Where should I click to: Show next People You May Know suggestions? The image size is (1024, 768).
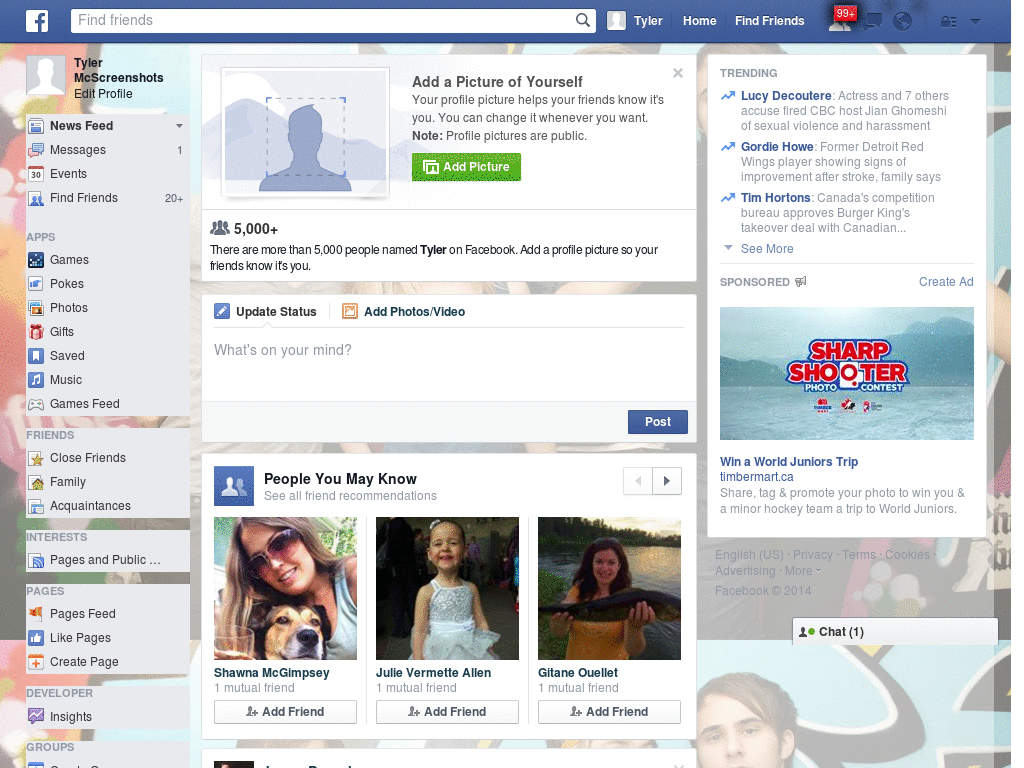pos(667,481)
